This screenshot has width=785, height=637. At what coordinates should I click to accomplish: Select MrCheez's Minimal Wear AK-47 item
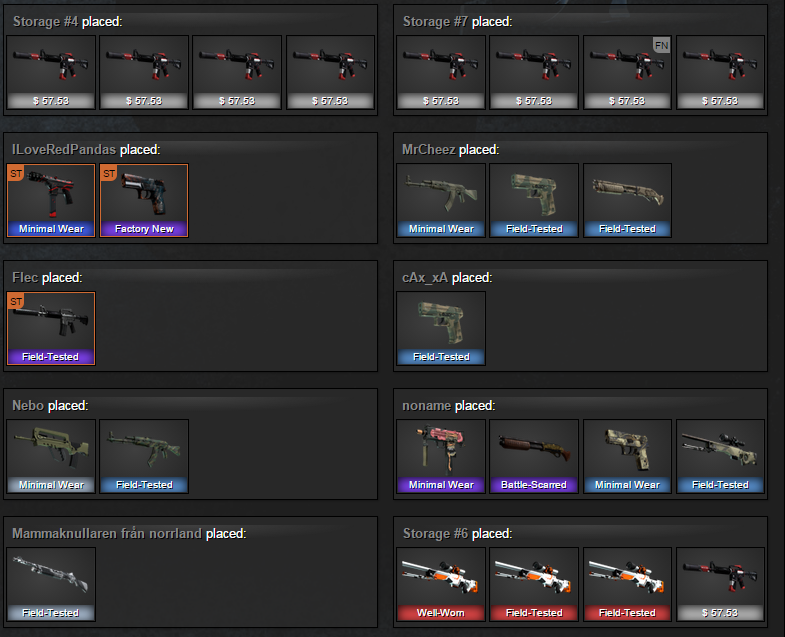(x=441, y=200)
